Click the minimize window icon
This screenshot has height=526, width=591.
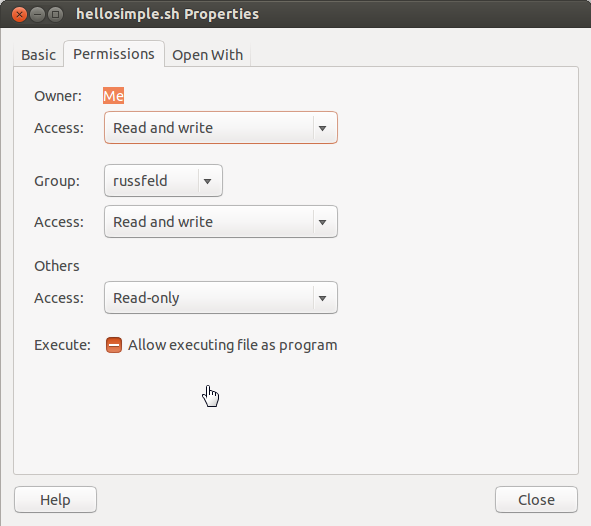pos(37,15)
